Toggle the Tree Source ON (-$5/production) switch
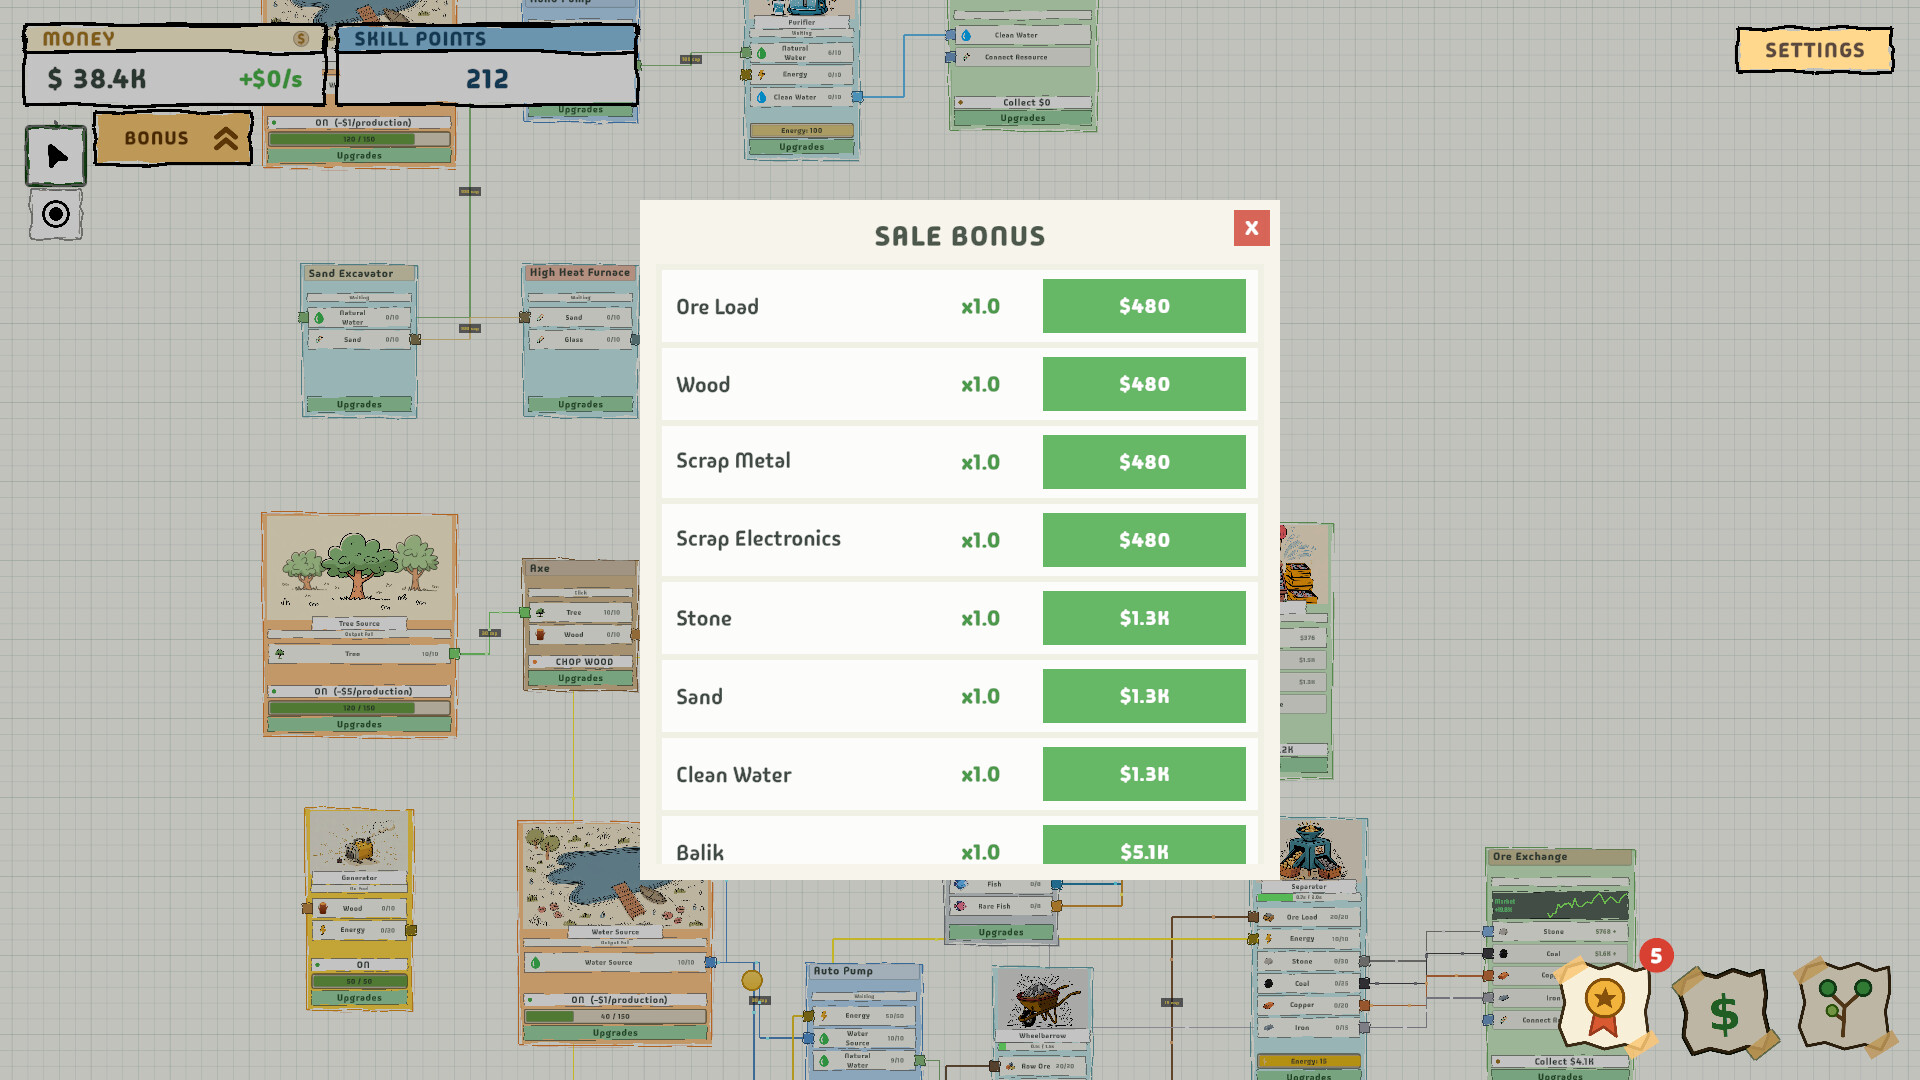Viewport: 1920px width, 1080px height. point(359,691)
